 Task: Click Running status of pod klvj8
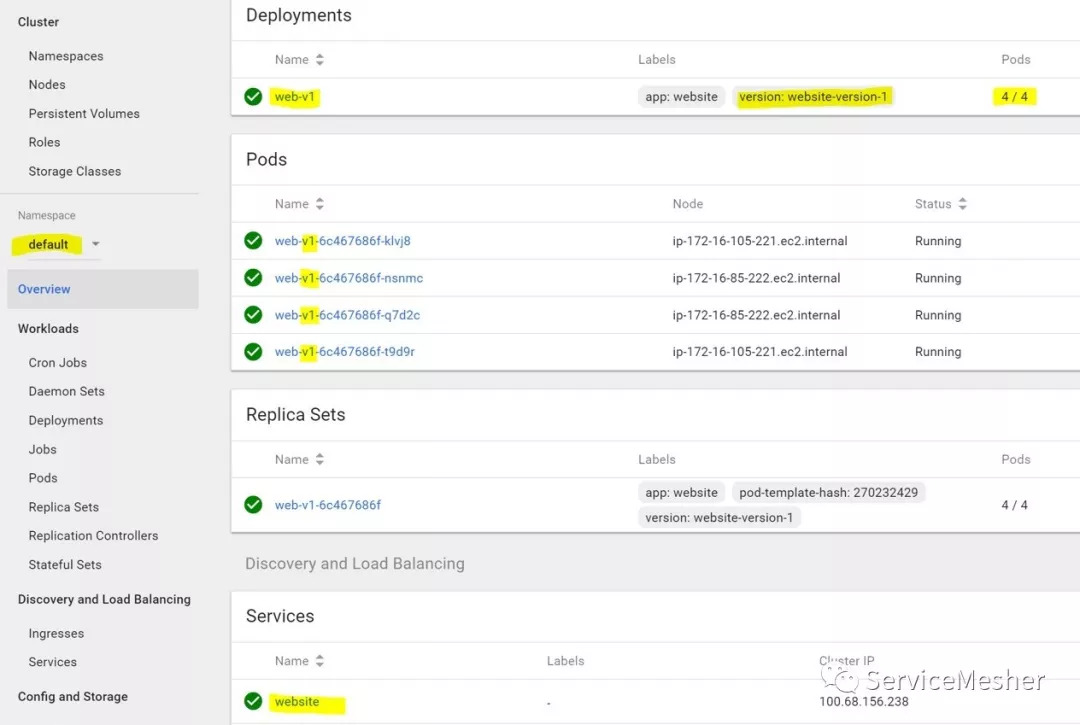pyautogui.click(x=938, y=241)
